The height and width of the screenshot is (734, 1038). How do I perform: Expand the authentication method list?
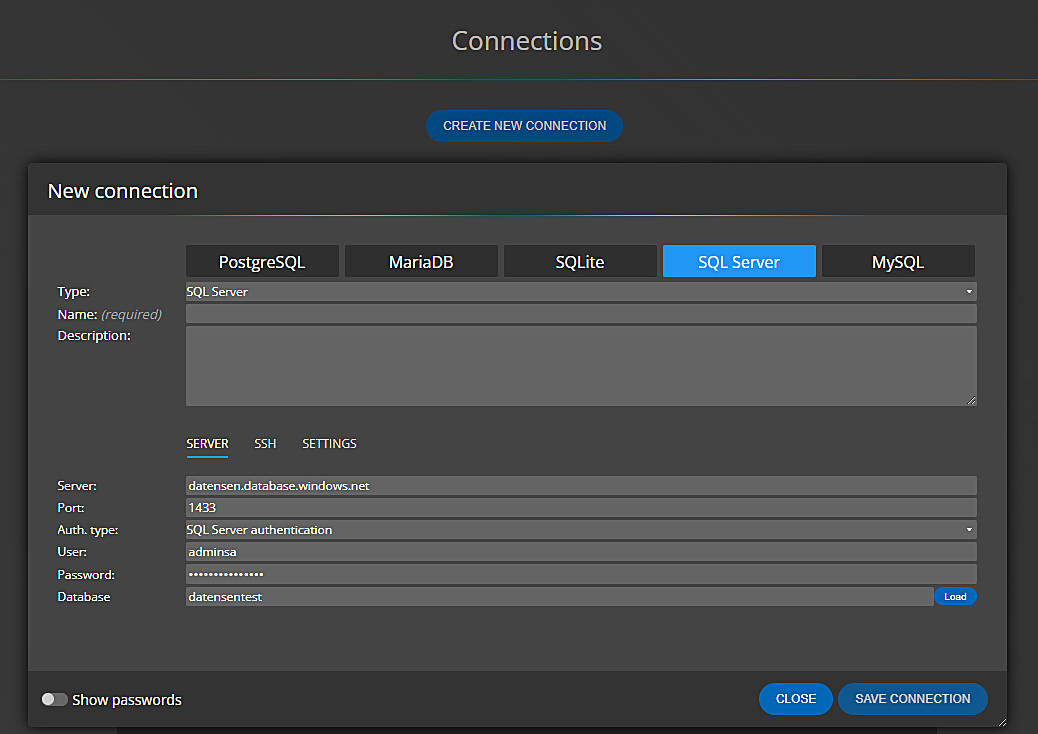point(967,529)
